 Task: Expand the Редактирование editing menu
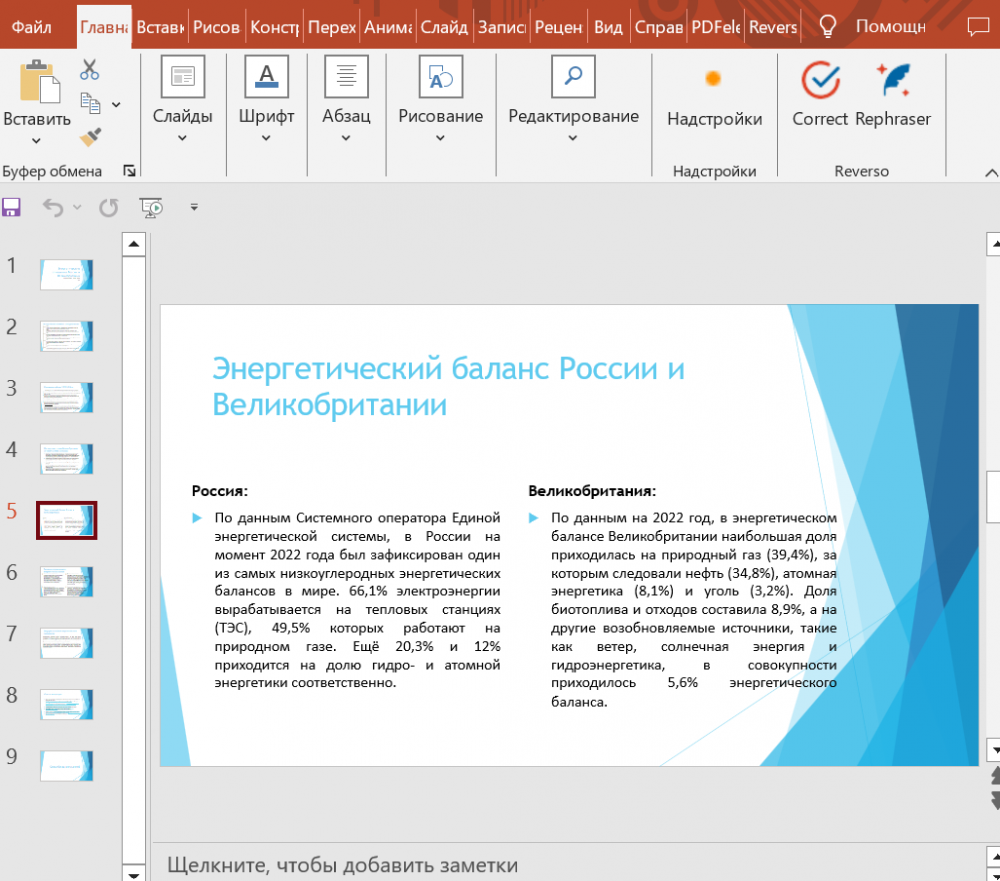573,100
